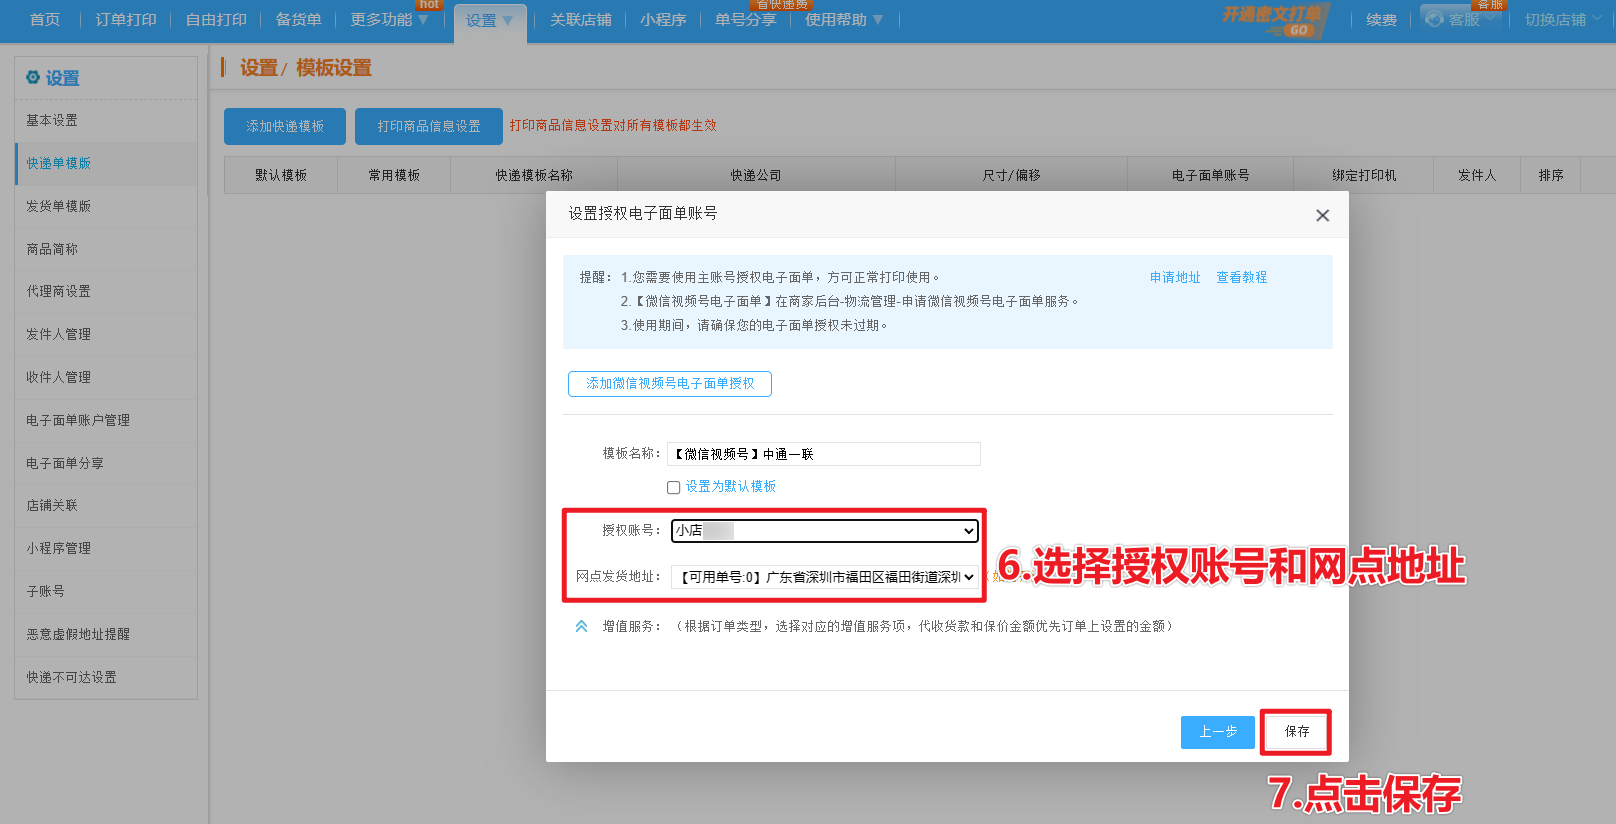Viewport: 1616px width, 824px height.
Task: Open the 授权账号 dropdown
Action: click(825, 530)
